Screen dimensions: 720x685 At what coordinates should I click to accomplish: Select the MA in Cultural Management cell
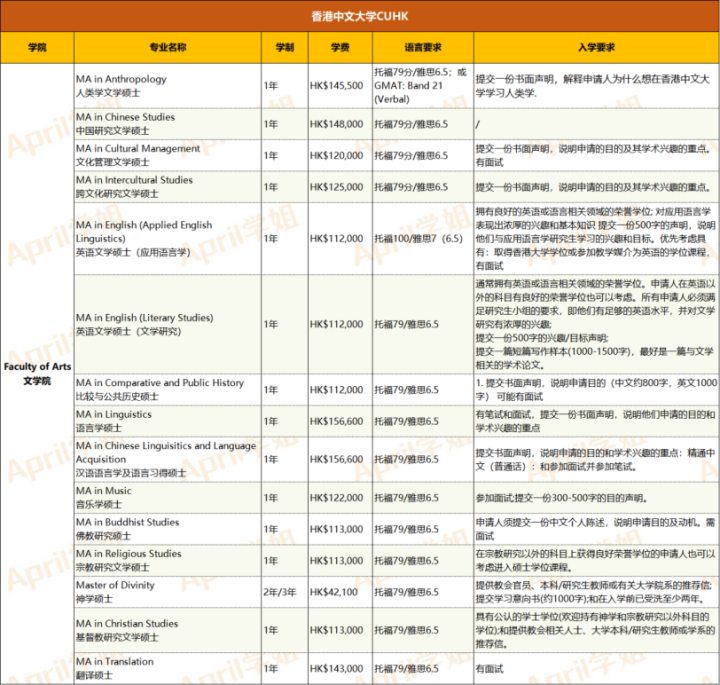coord(168,155)
